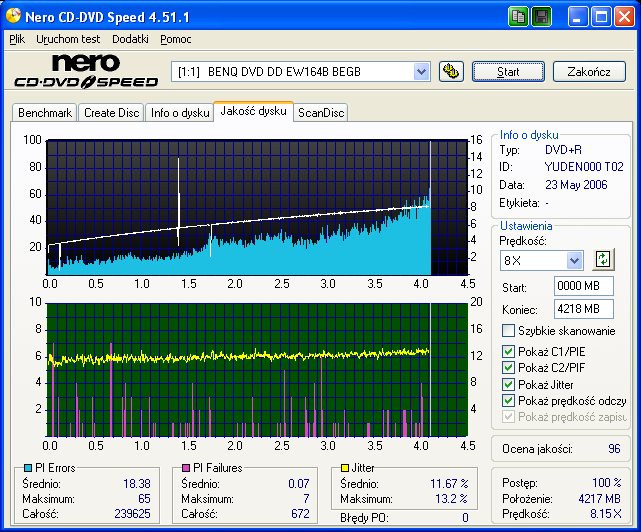The width and height of the screenshot is (641, 532).
Task: Toggle Pokaż prędkość odczytu checkbox
Action: click(x=508, y=401)
